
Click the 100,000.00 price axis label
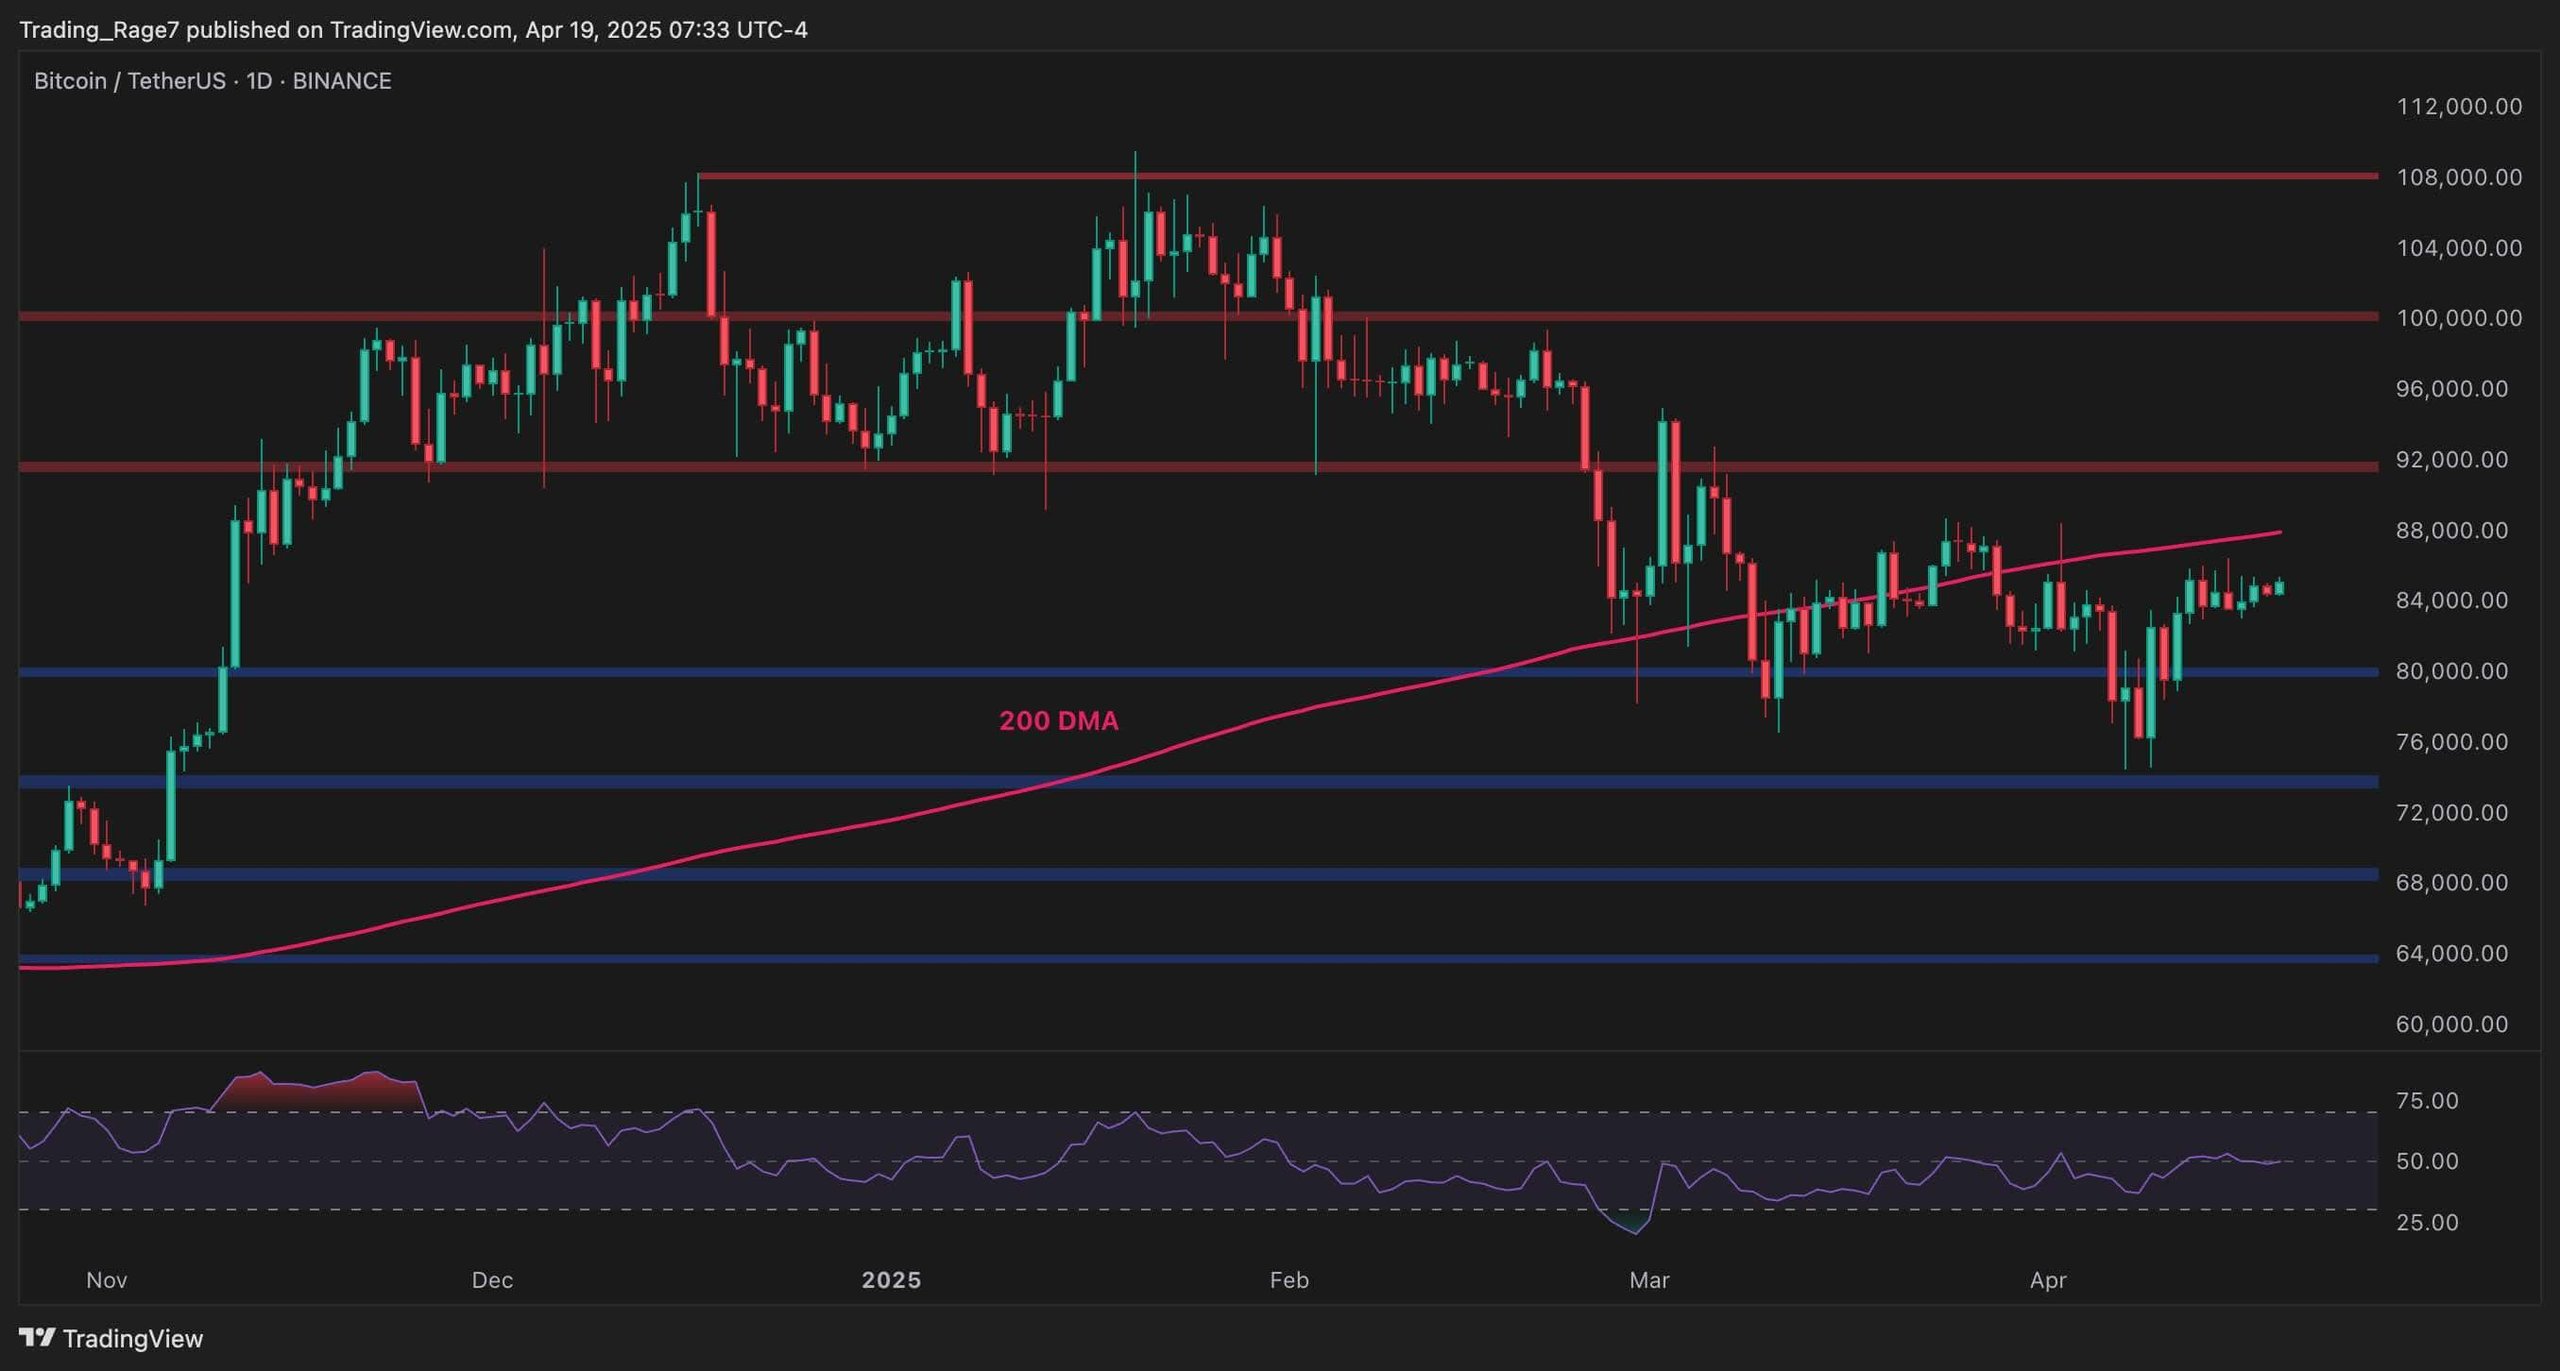(x=2458, y=318)
